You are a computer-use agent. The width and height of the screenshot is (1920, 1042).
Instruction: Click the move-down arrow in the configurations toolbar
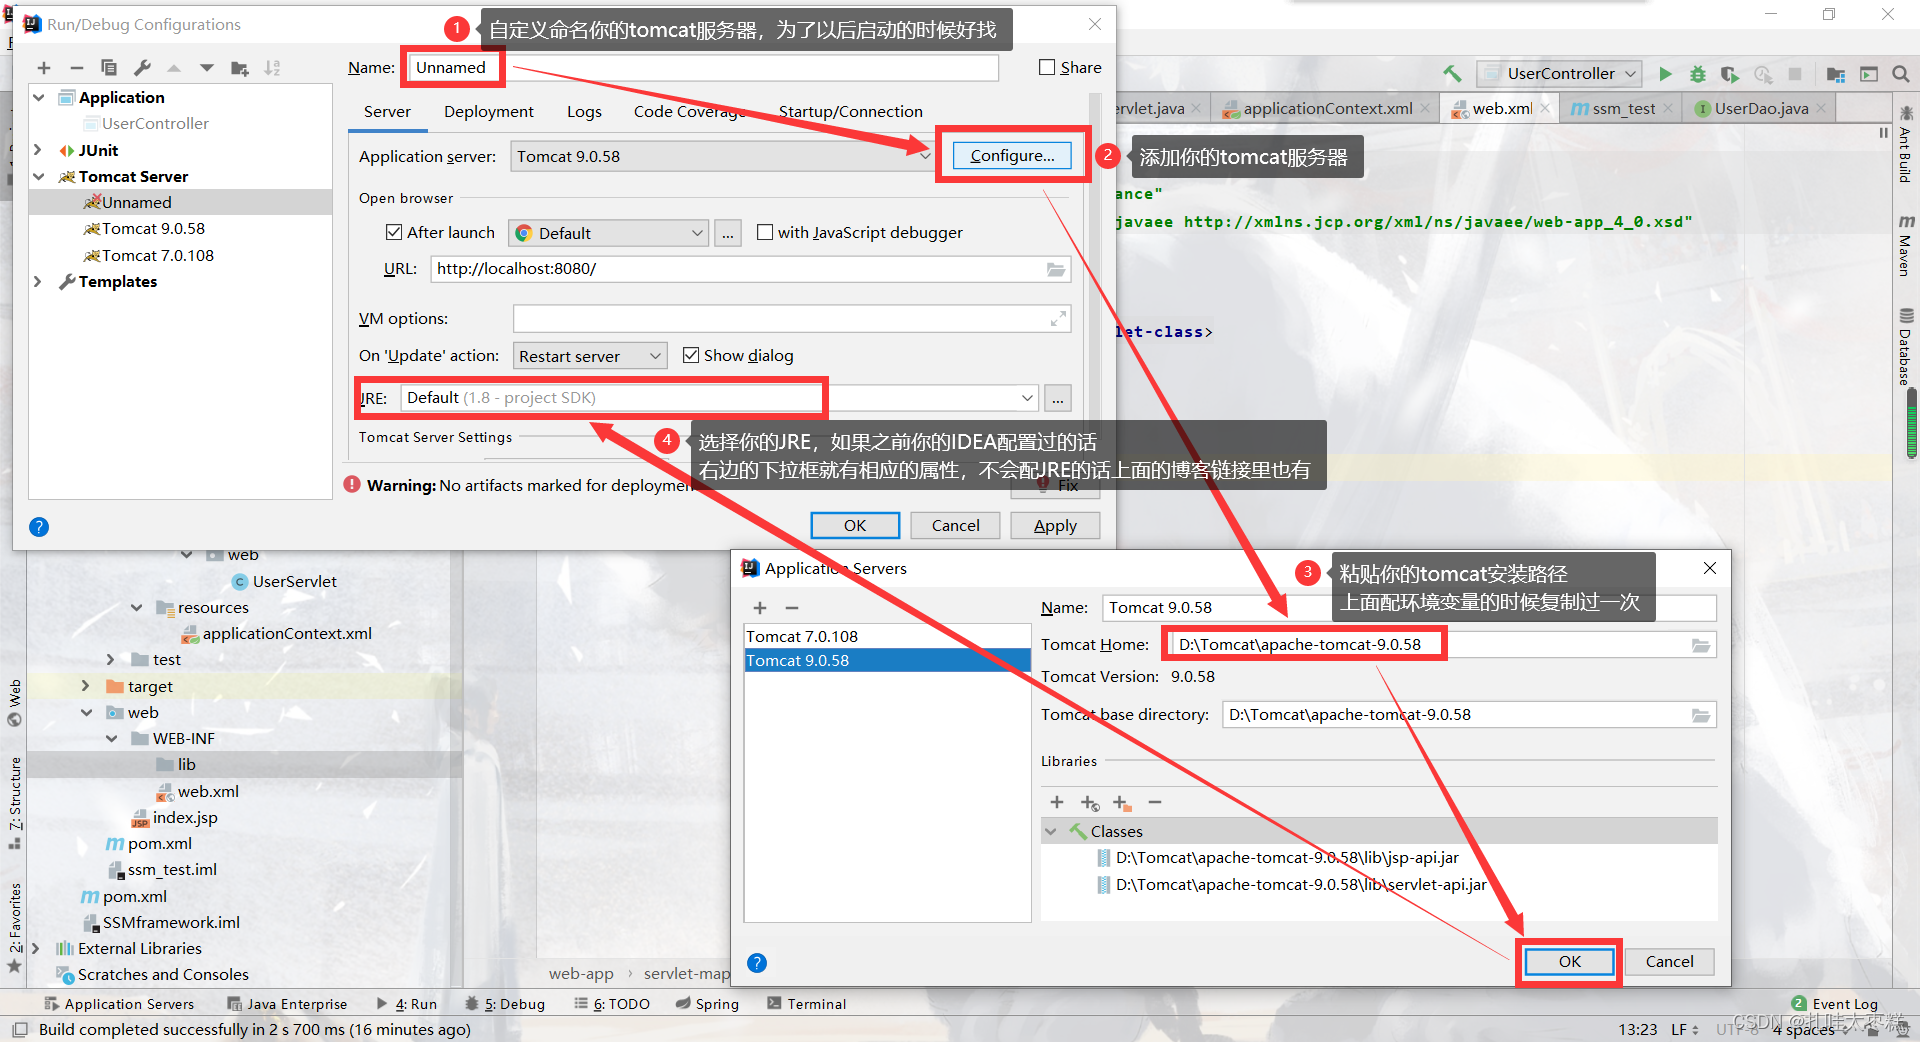click(207, 68)
